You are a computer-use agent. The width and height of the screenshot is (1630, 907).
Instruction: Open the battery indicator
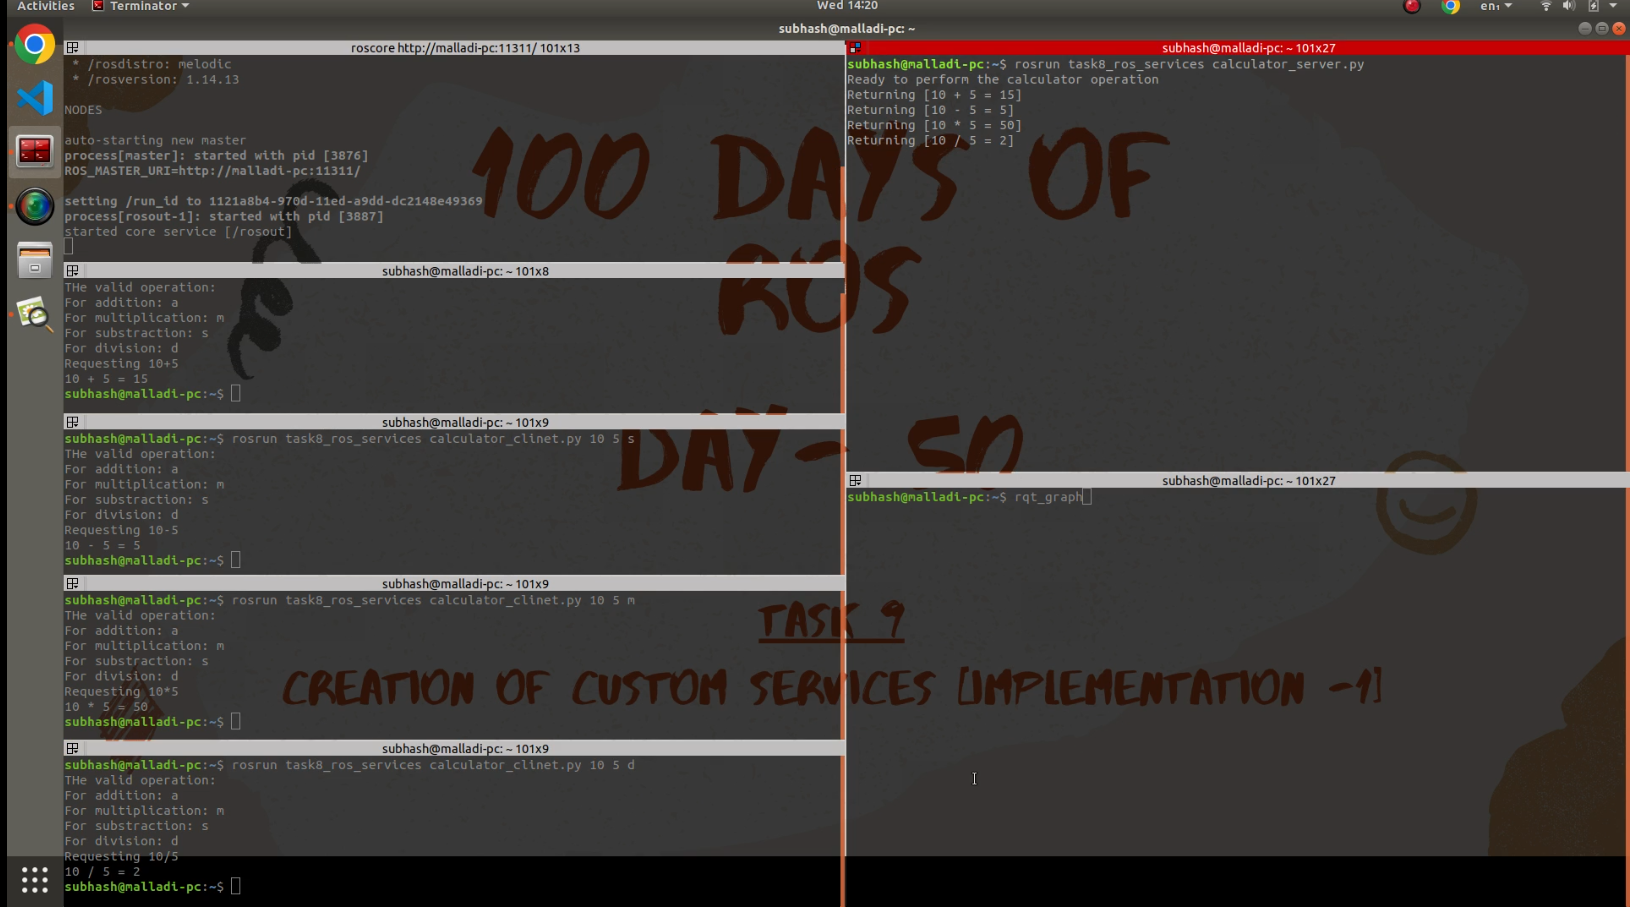pos(1593,6)
